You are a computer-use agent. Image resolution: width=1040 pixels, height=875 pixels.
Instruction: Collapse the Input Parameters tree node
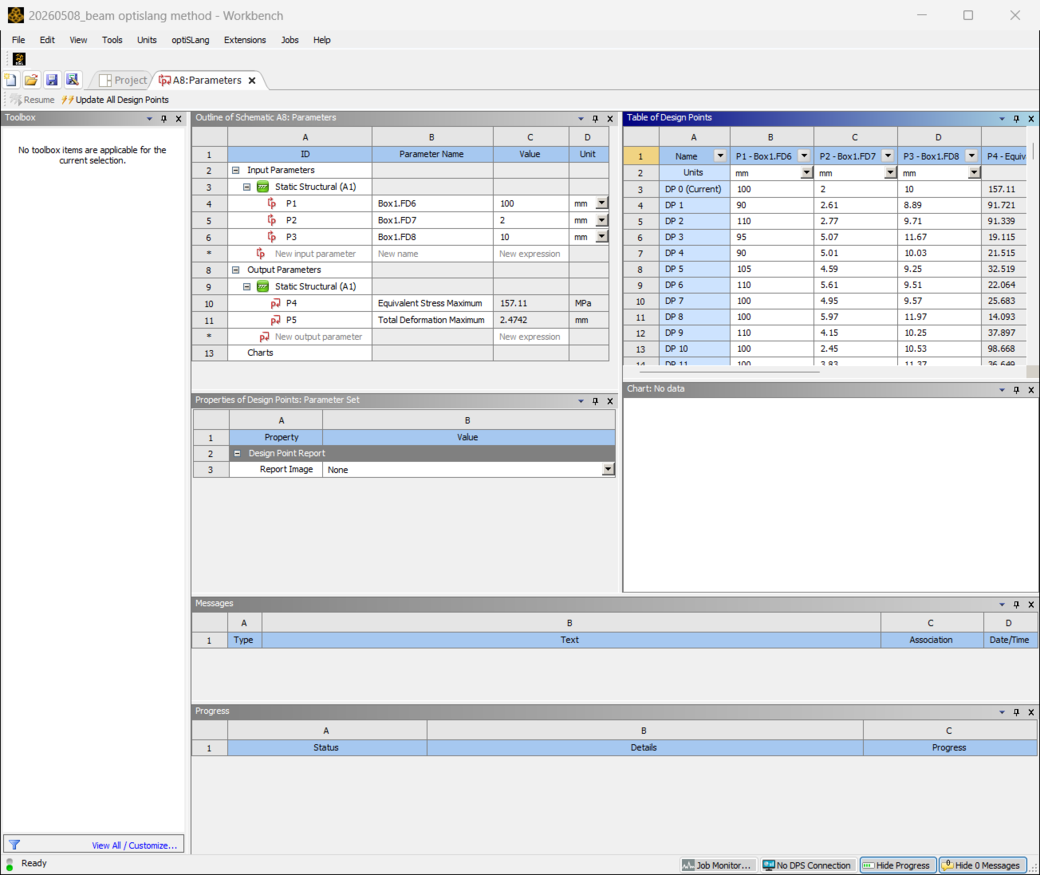235,170
